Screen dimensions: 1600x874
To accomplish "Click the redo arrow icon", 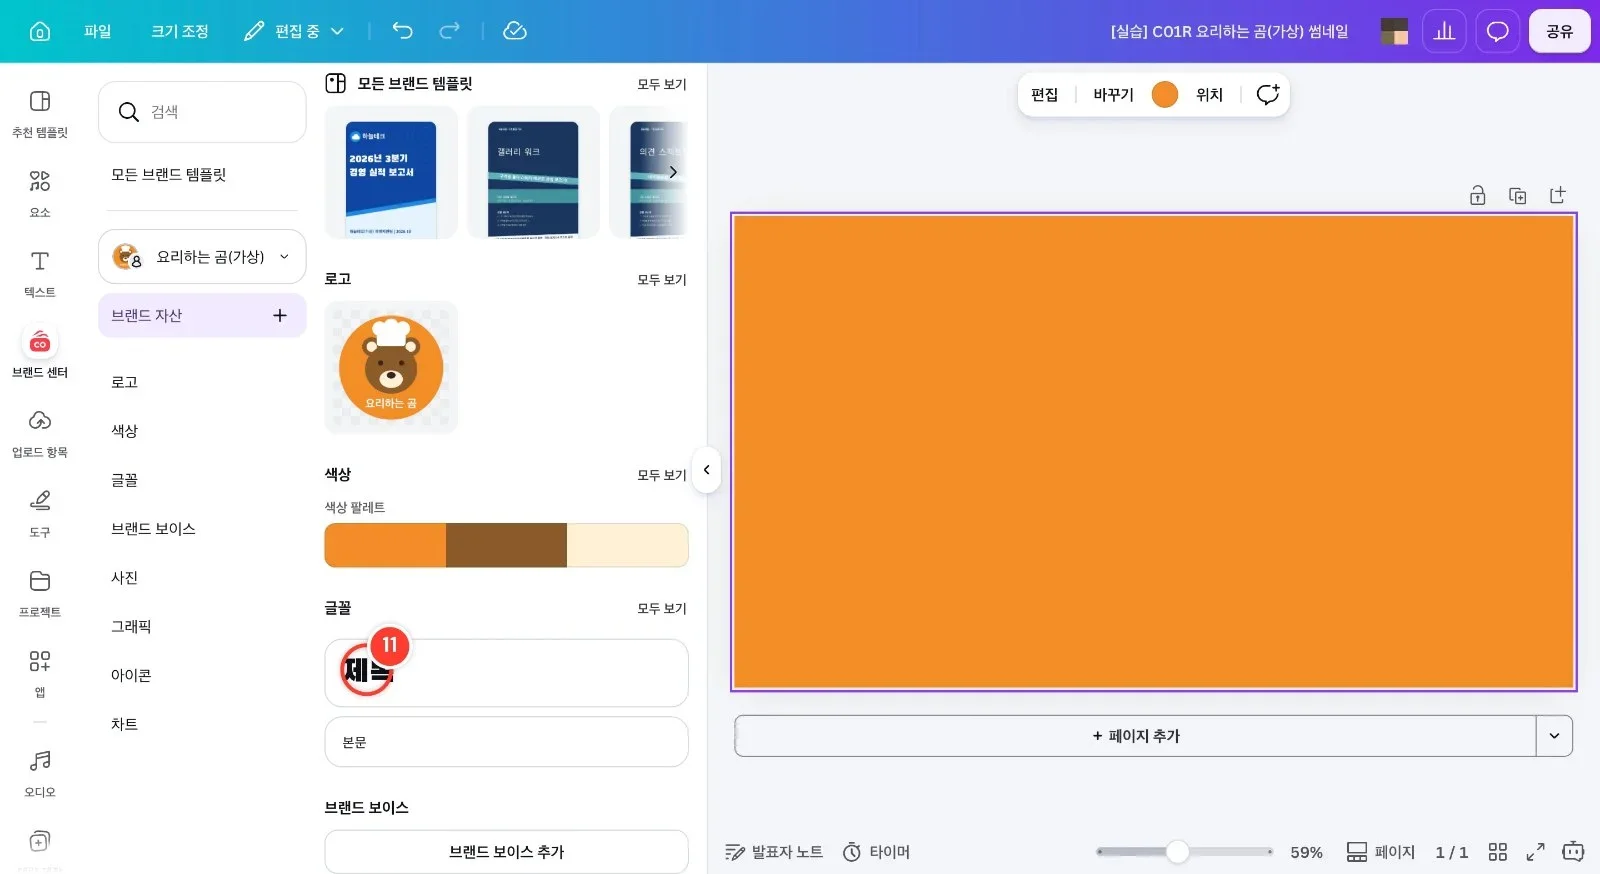I will click(x=450, y=31).
